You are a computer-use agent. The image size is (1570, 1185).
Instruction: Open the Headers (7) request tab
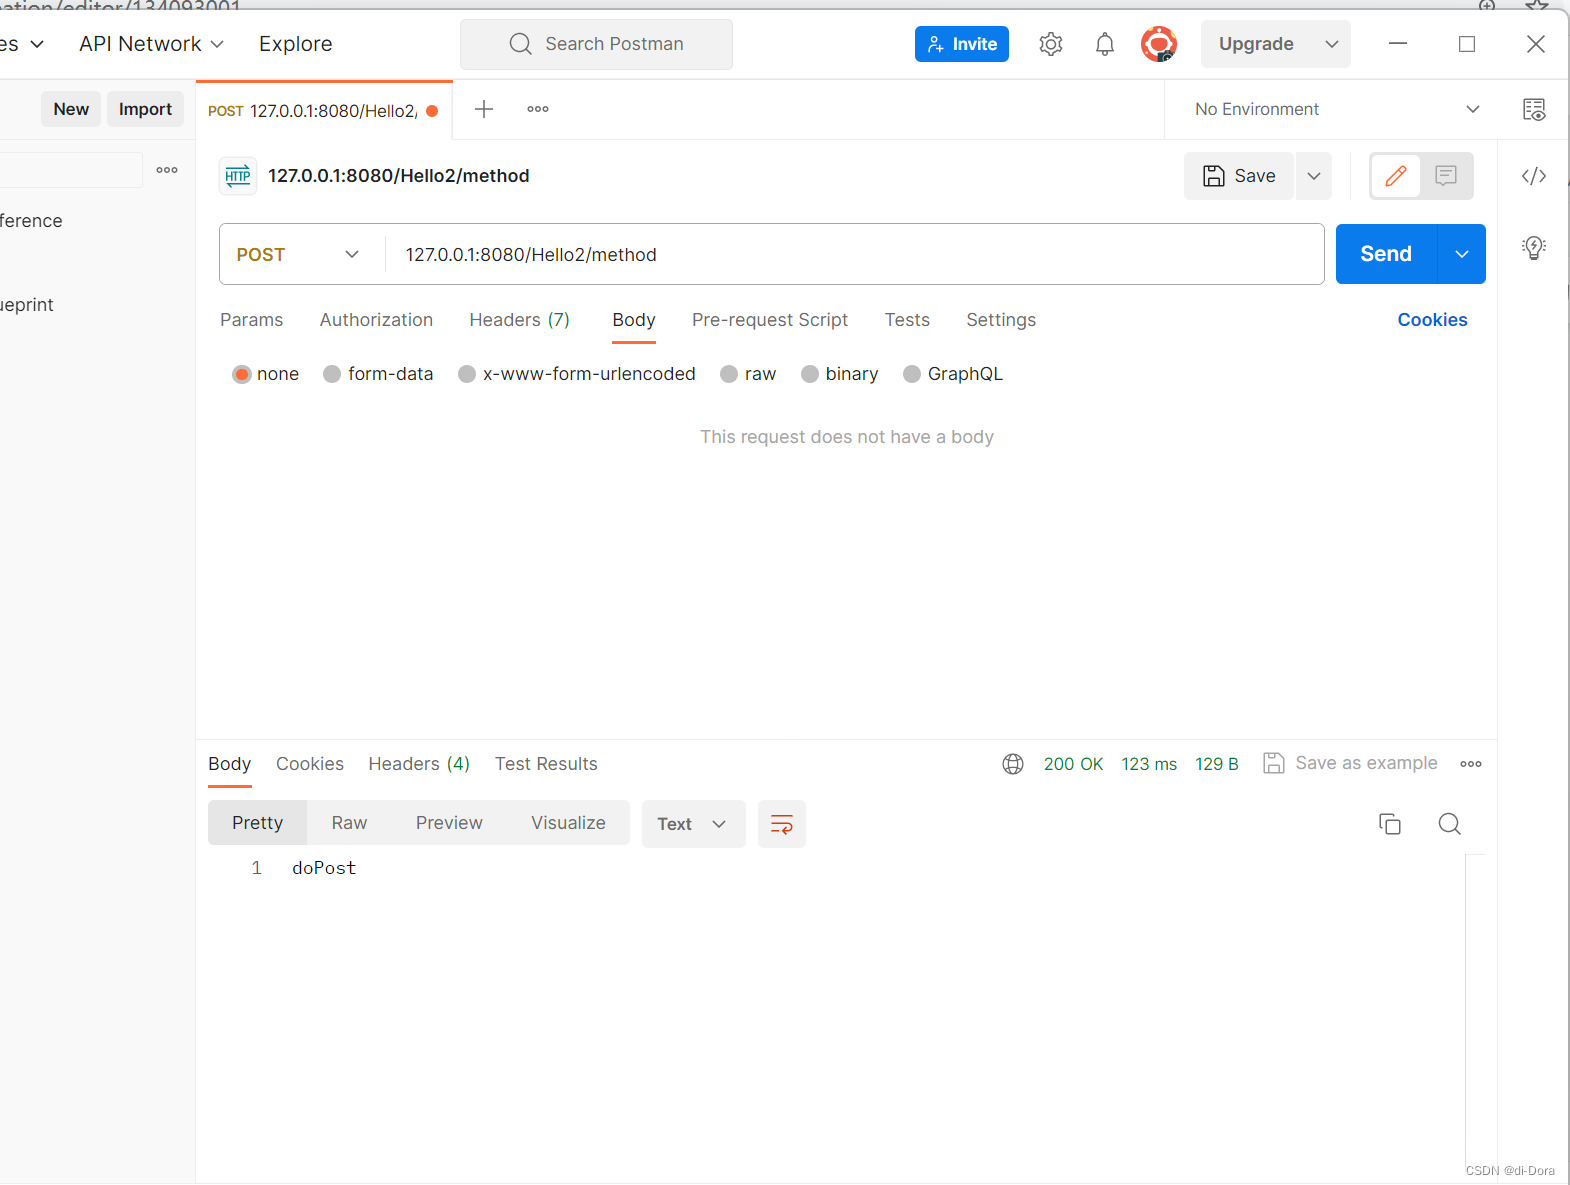pos(519,320)
